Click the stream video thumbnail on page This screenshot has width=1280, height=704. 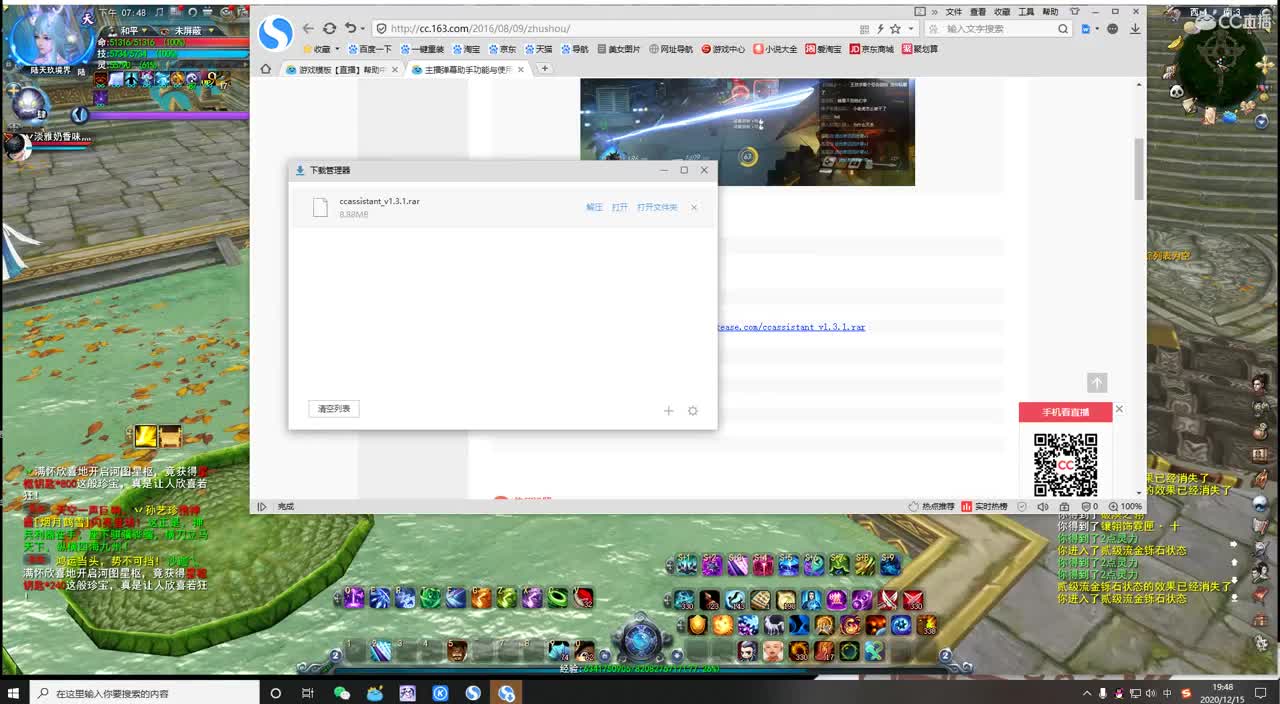[747, 132]
